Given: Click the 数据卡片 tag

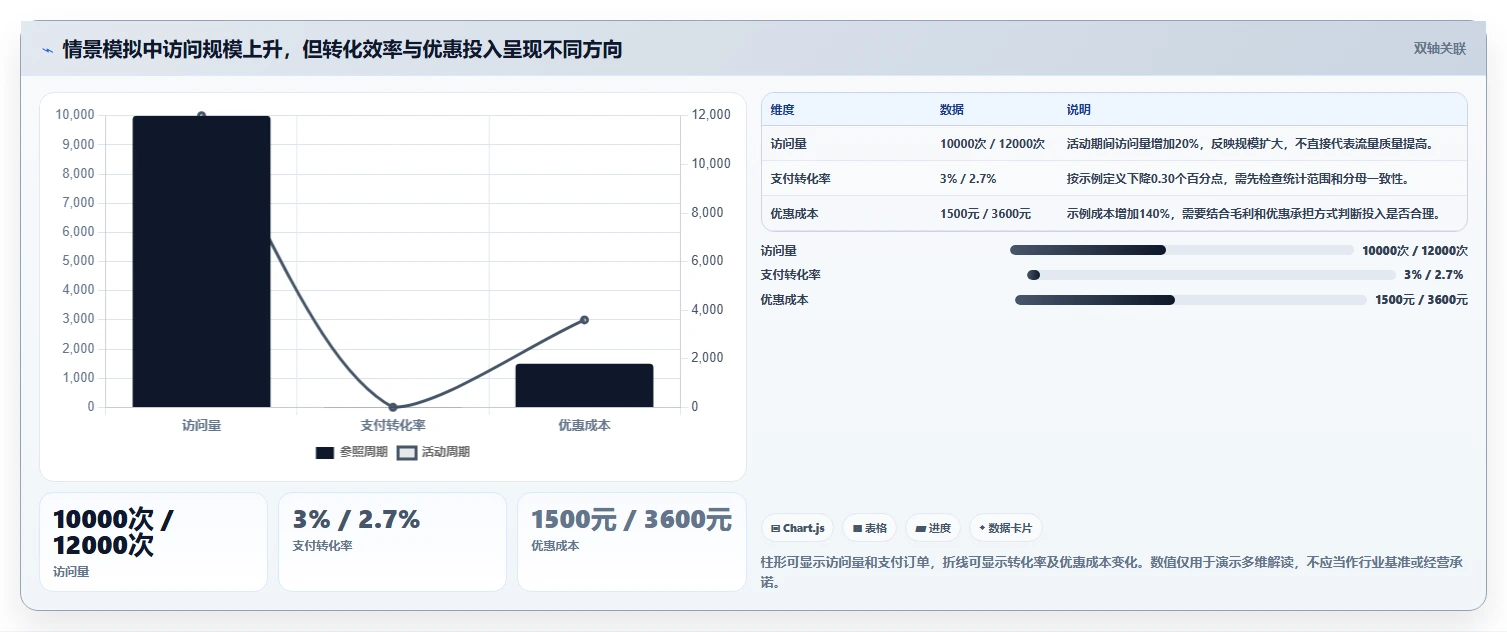Looking at the screenshot, I should tap(1006, 528).
